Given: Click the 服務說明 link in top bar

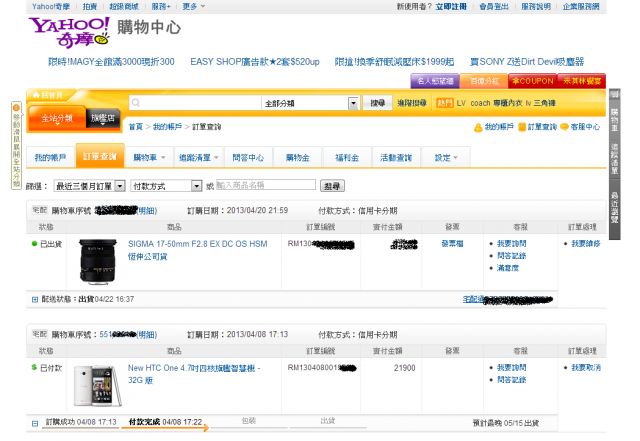Looking at the screenshot, I should (x=536, y=7).
